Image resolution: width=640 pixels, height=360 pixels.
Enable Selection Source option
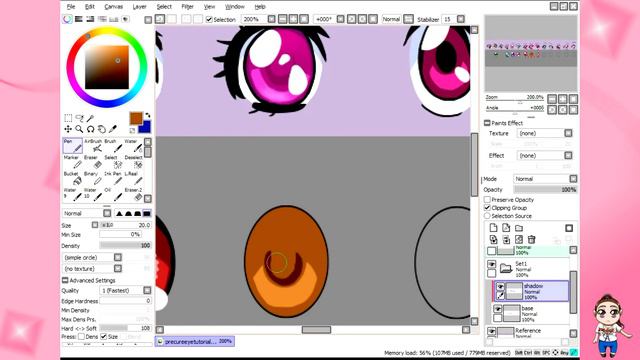pos(487,216)
